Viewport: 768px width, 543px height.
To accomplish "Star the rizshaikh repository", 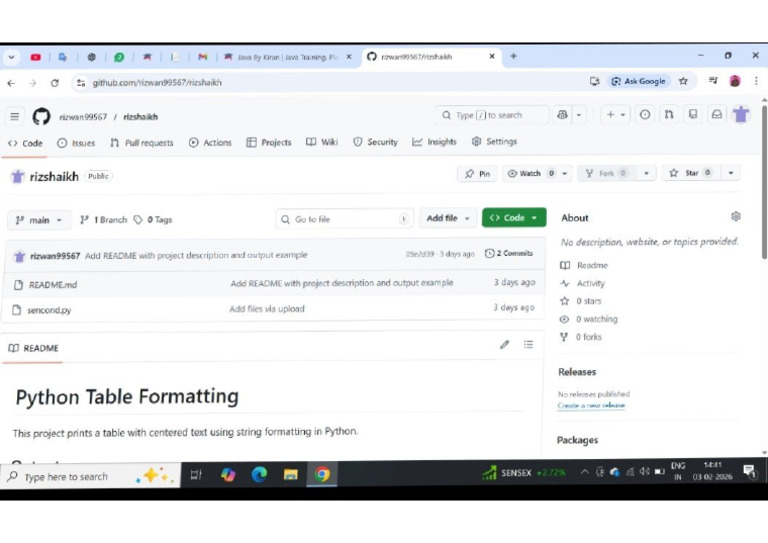I will point(692,173).
